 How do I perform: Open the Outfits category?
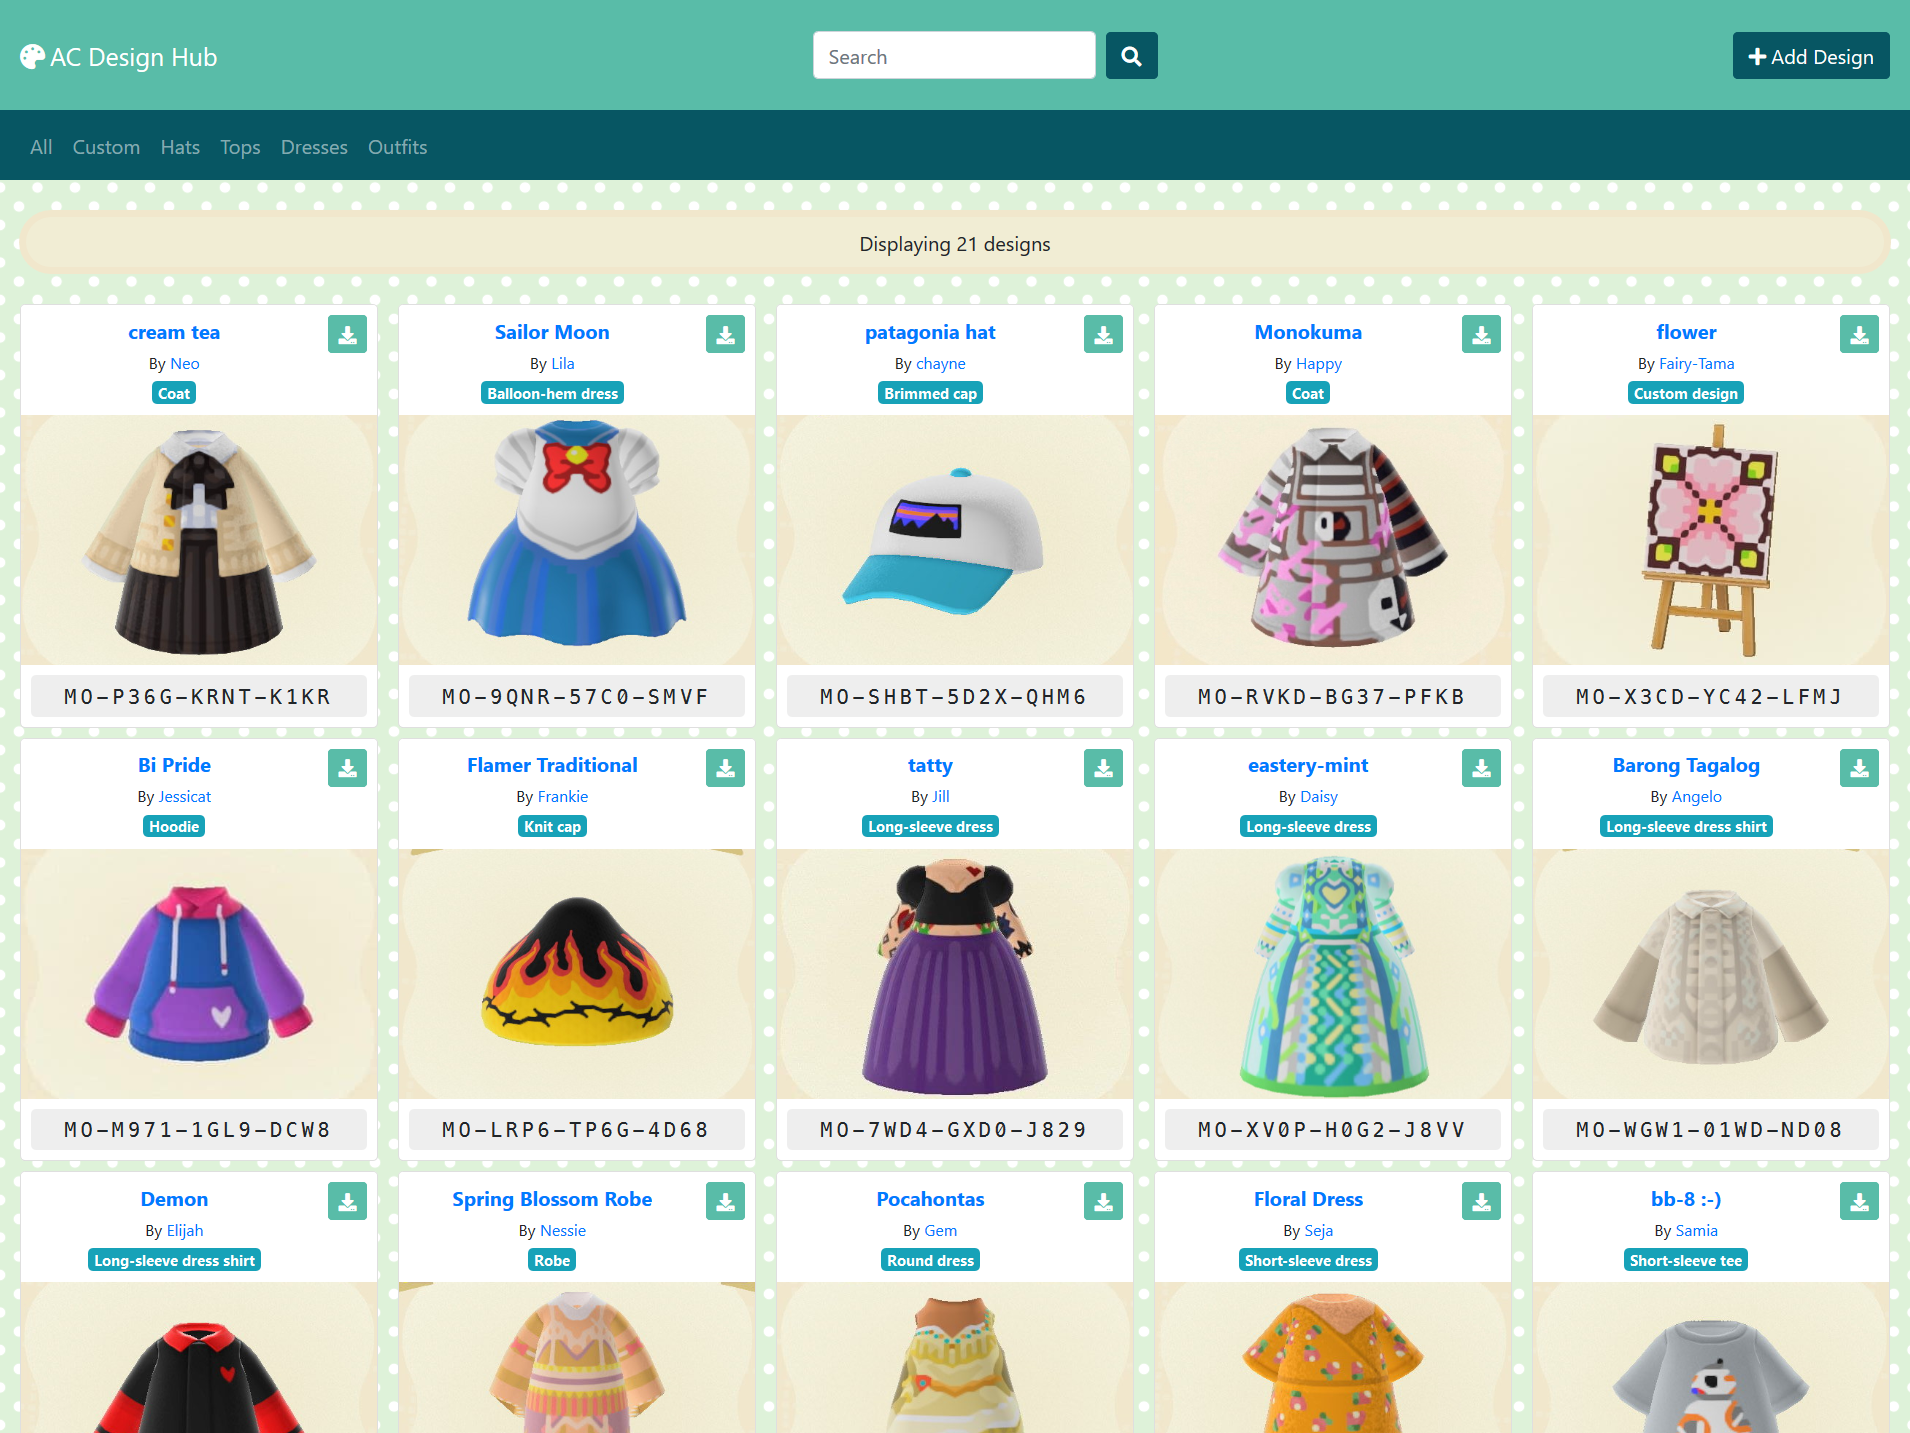397,147
